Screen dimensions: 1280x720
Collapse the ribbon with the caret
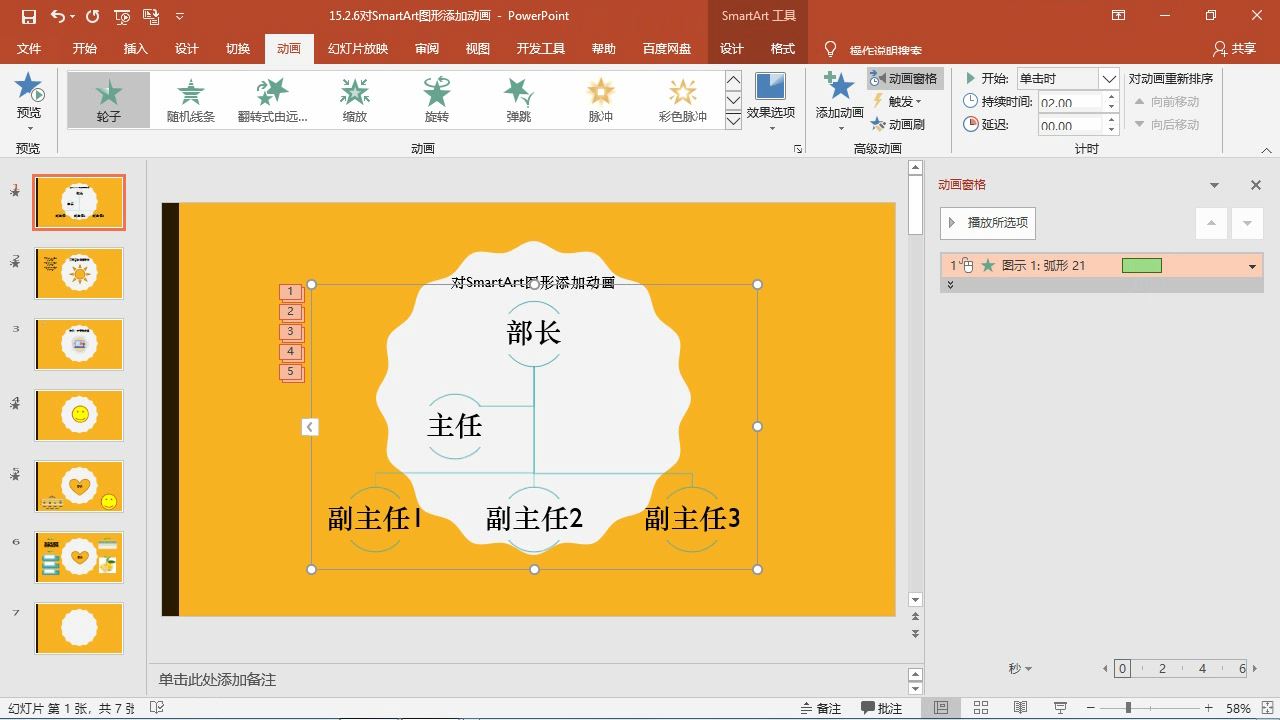pos(1266,150)
